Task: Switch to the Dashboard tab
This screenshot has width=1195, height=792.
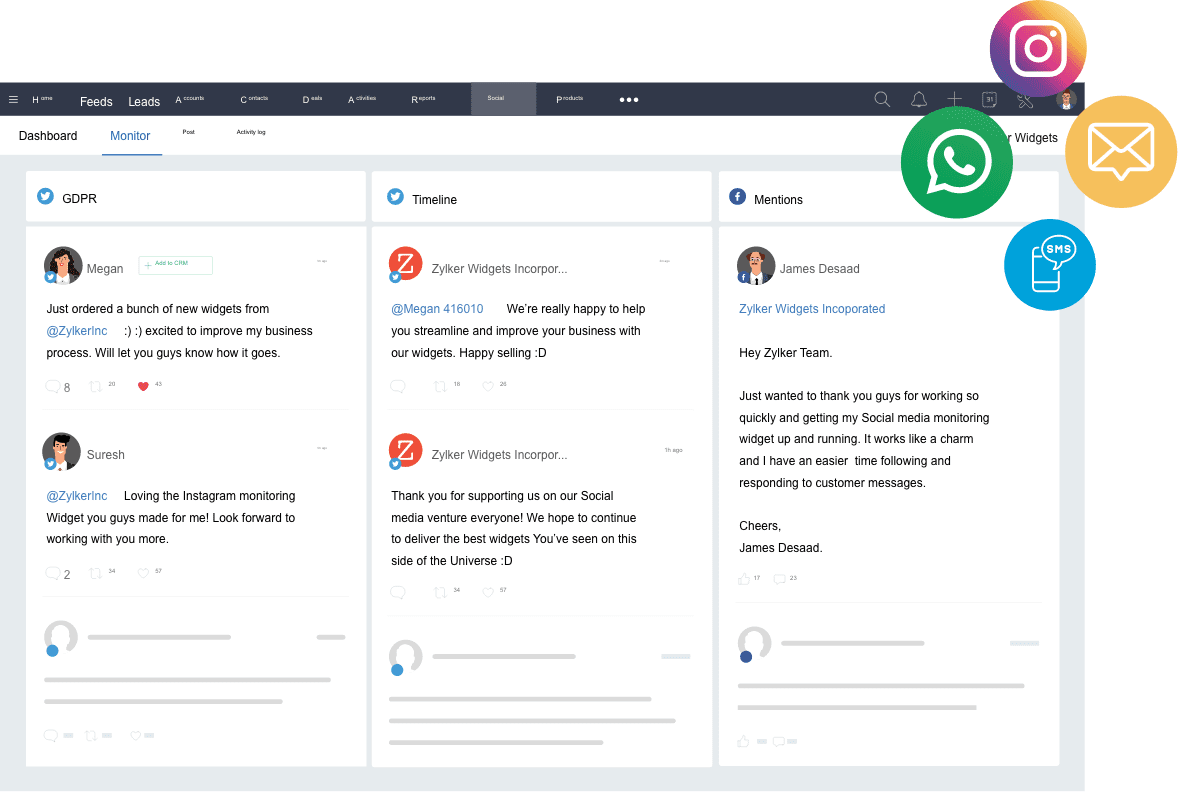Action: [48, 136]
